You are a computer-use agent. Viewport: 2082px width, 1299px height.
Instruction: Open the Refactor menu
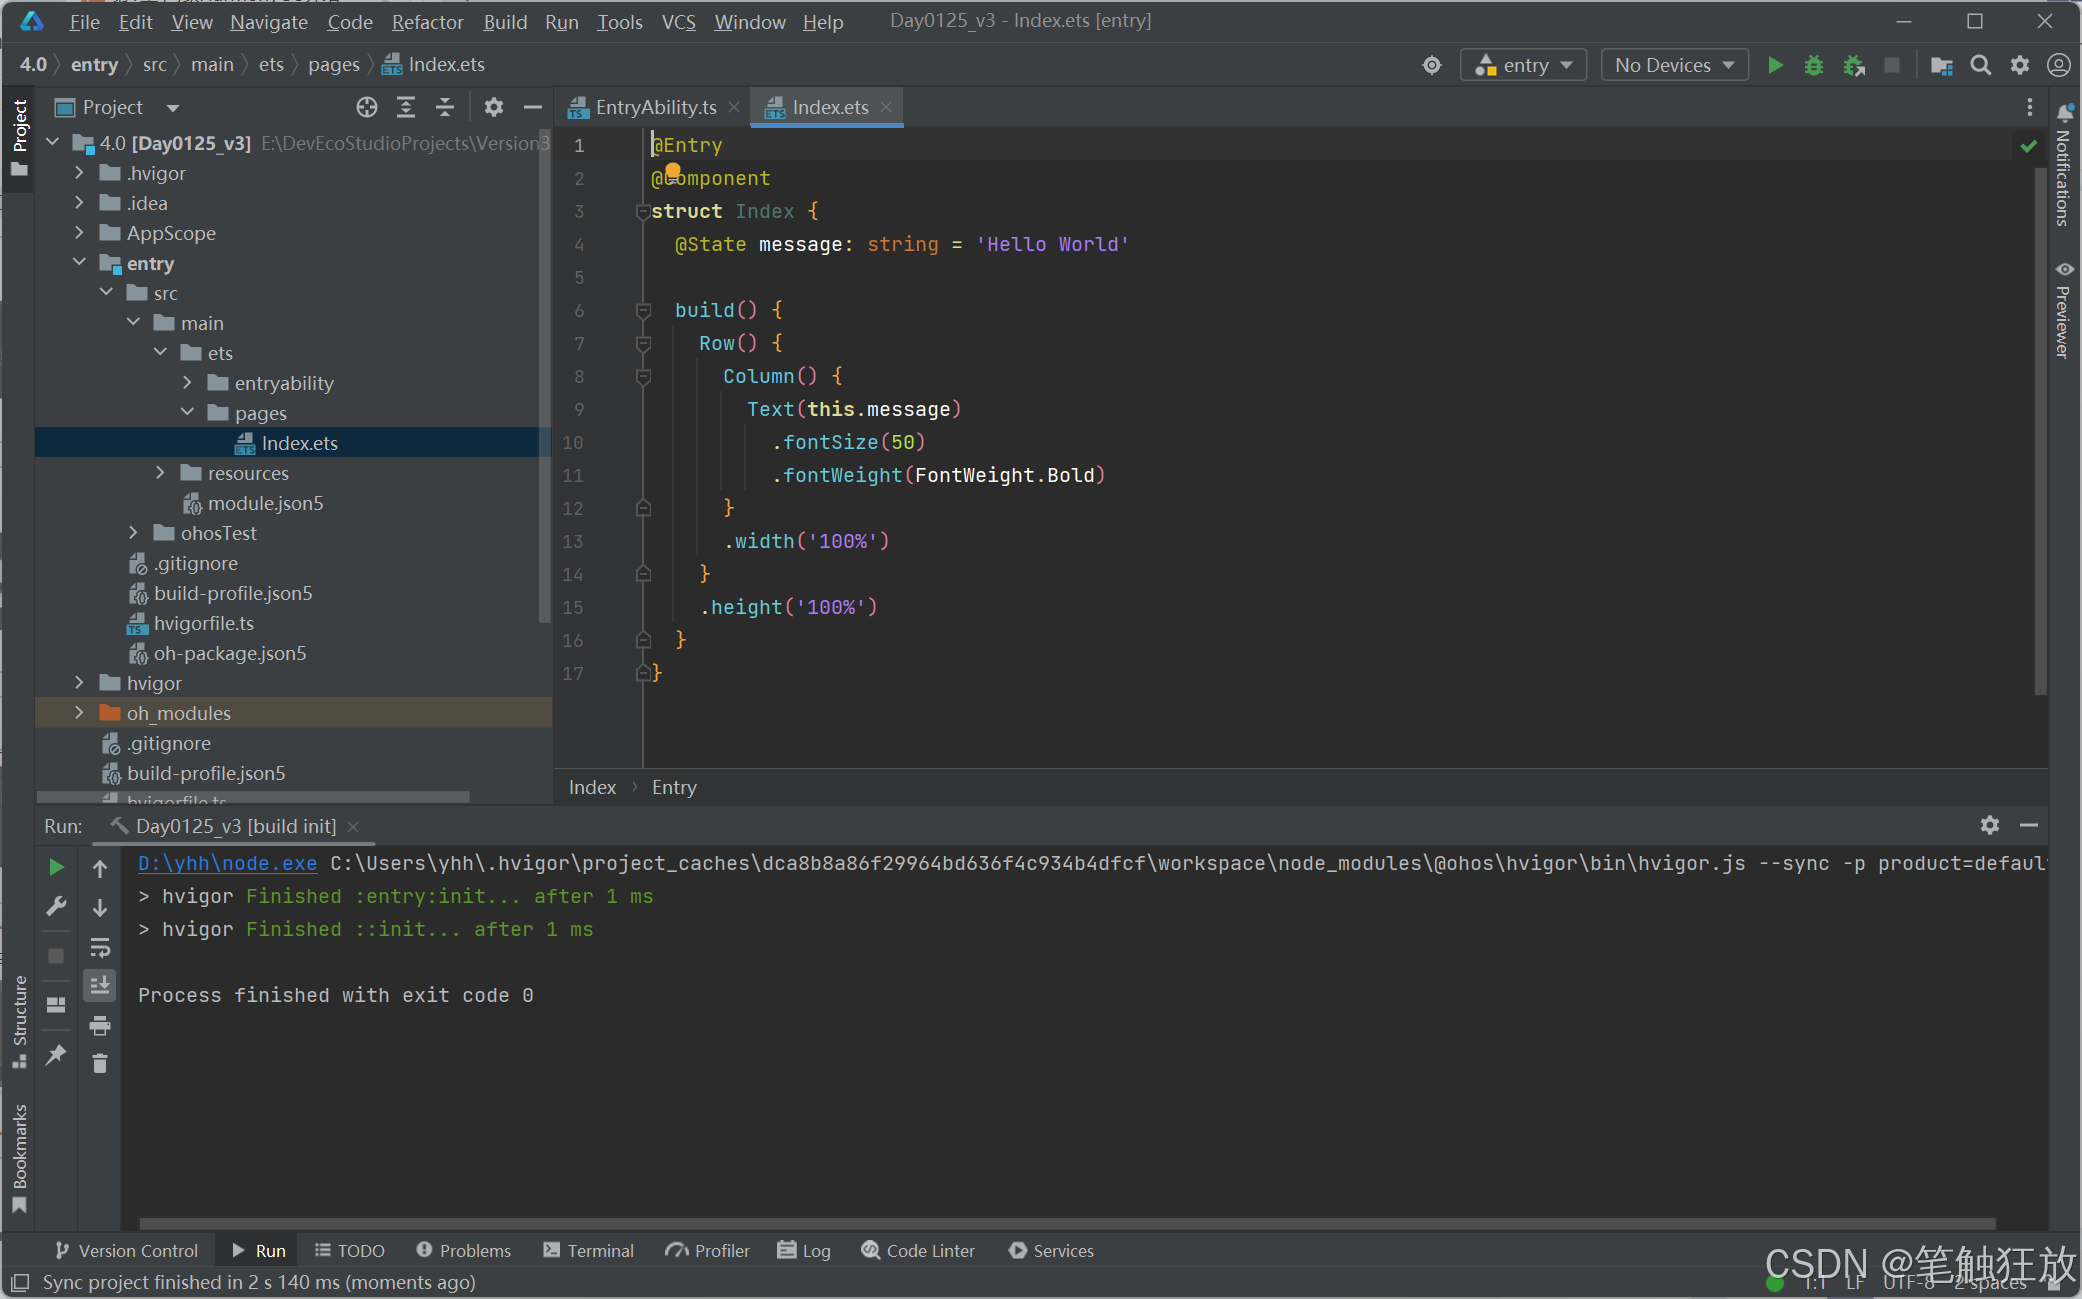pyautogui.click(x=427, y=21)
